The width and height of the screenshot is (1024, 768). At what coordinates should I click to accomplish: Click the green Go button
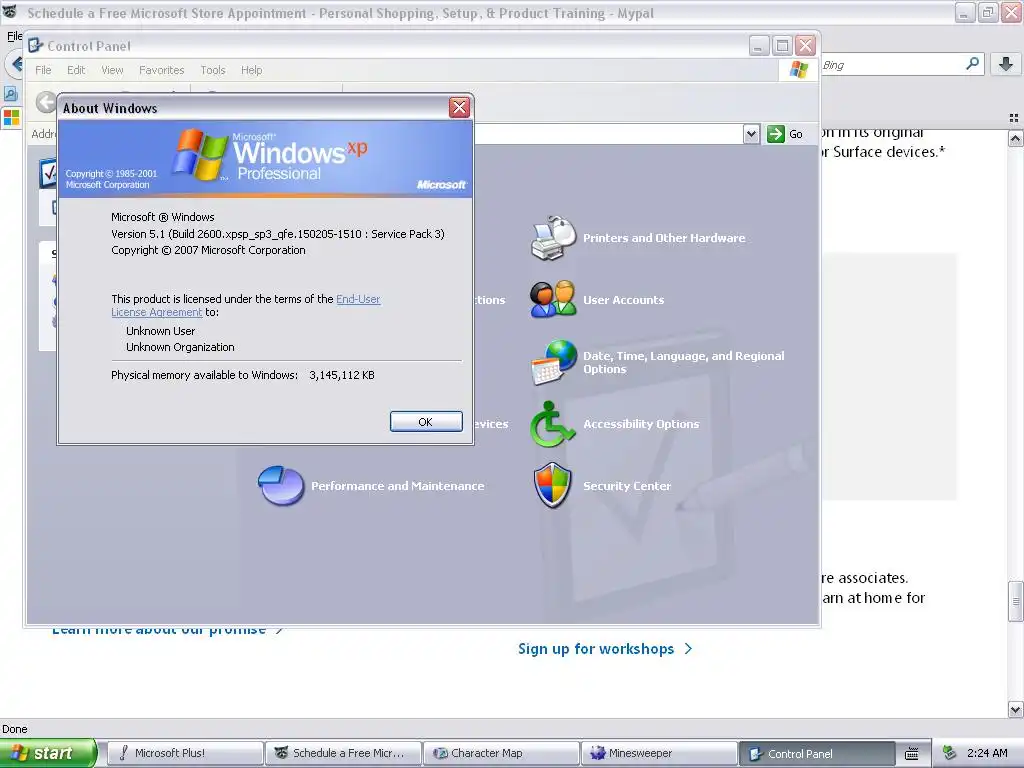[786, 134]
